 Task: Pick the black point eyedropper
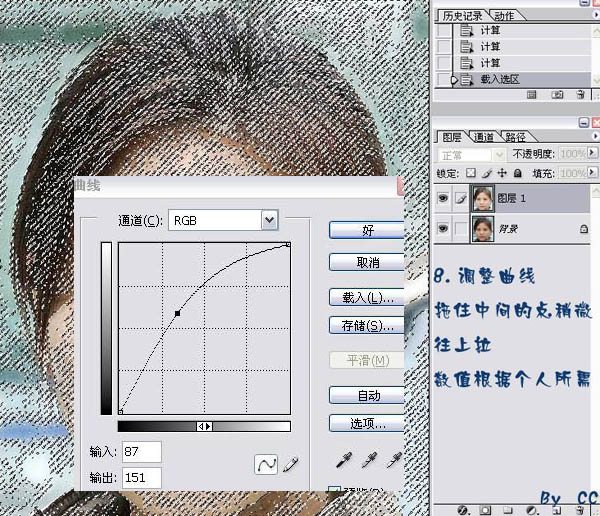[x=345, y=460]
